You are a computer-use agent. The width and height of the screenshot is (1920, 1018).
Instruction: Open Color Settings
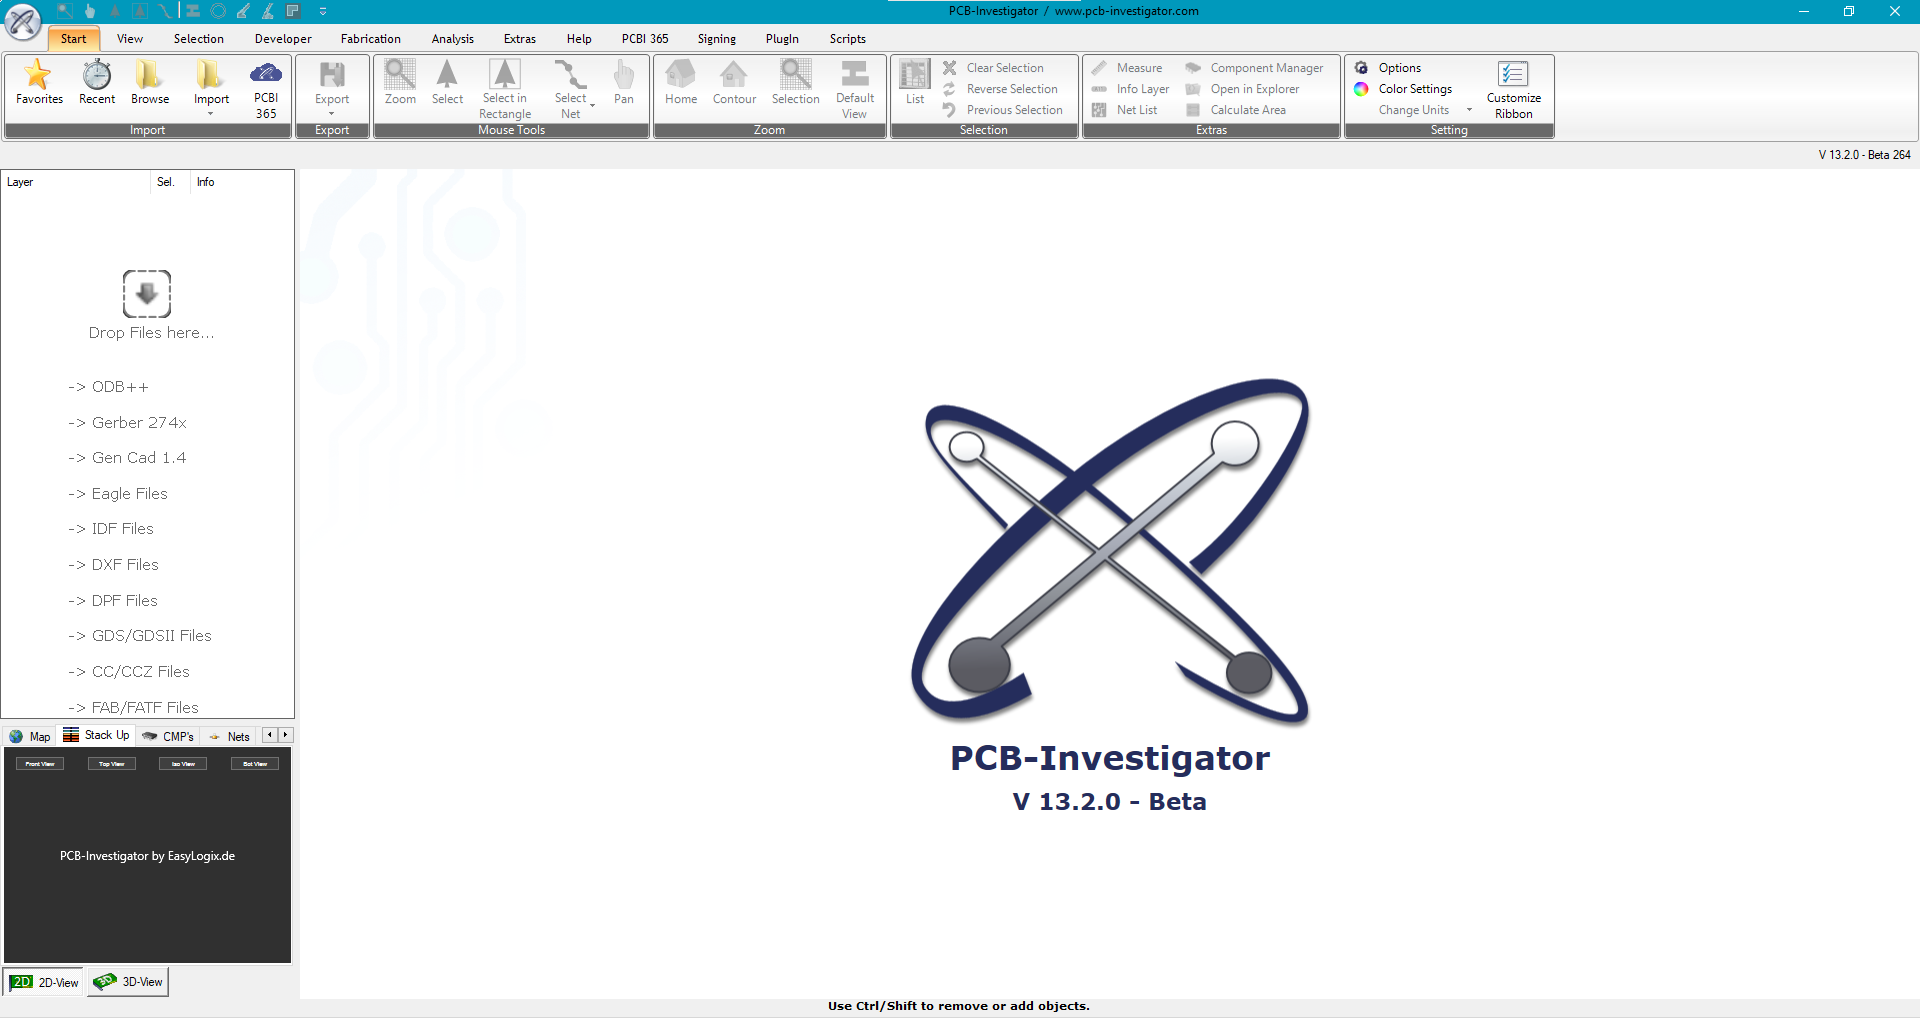point(1403,89)
